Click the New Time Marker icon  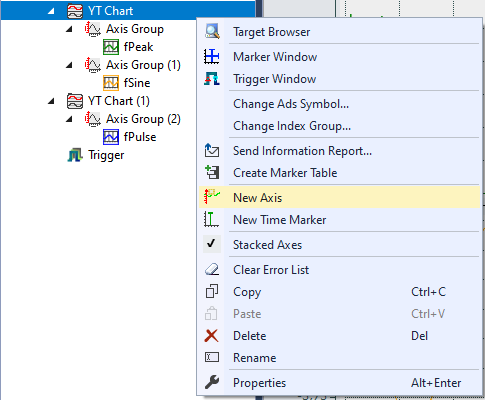click(211, 219)
